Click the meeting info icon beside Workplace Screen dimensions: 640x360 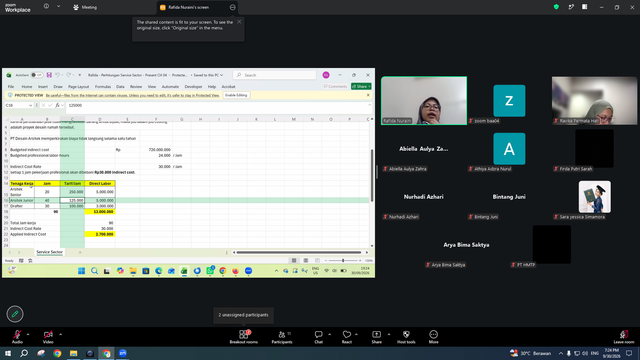(46, 7)
